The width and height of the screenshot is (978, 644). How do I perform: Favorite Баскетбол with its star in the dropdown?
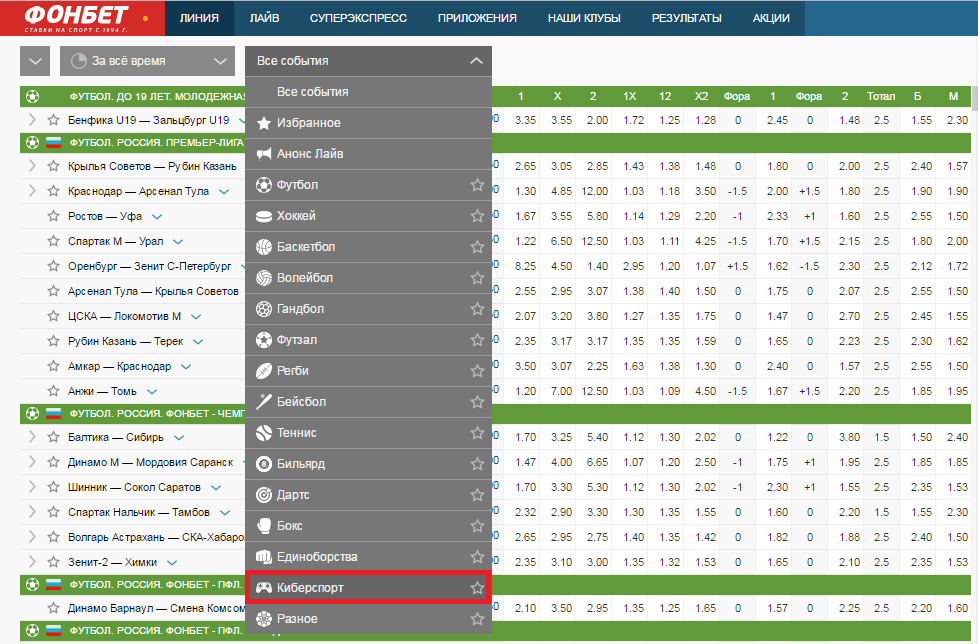tap(477, 247)
